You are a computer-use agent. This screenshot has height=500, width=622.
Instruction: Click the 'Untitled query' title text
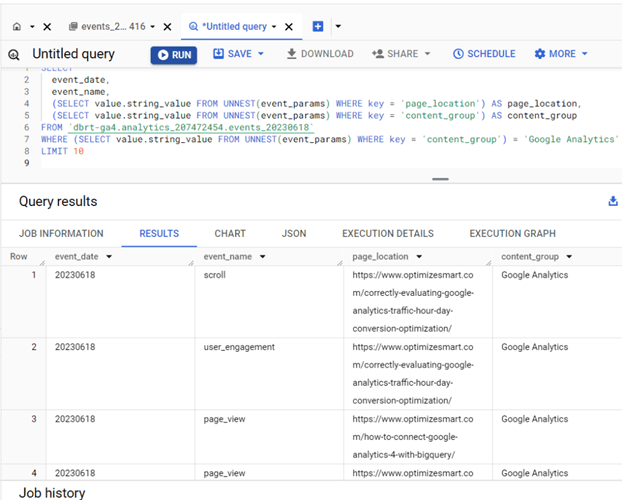point(73,54)
